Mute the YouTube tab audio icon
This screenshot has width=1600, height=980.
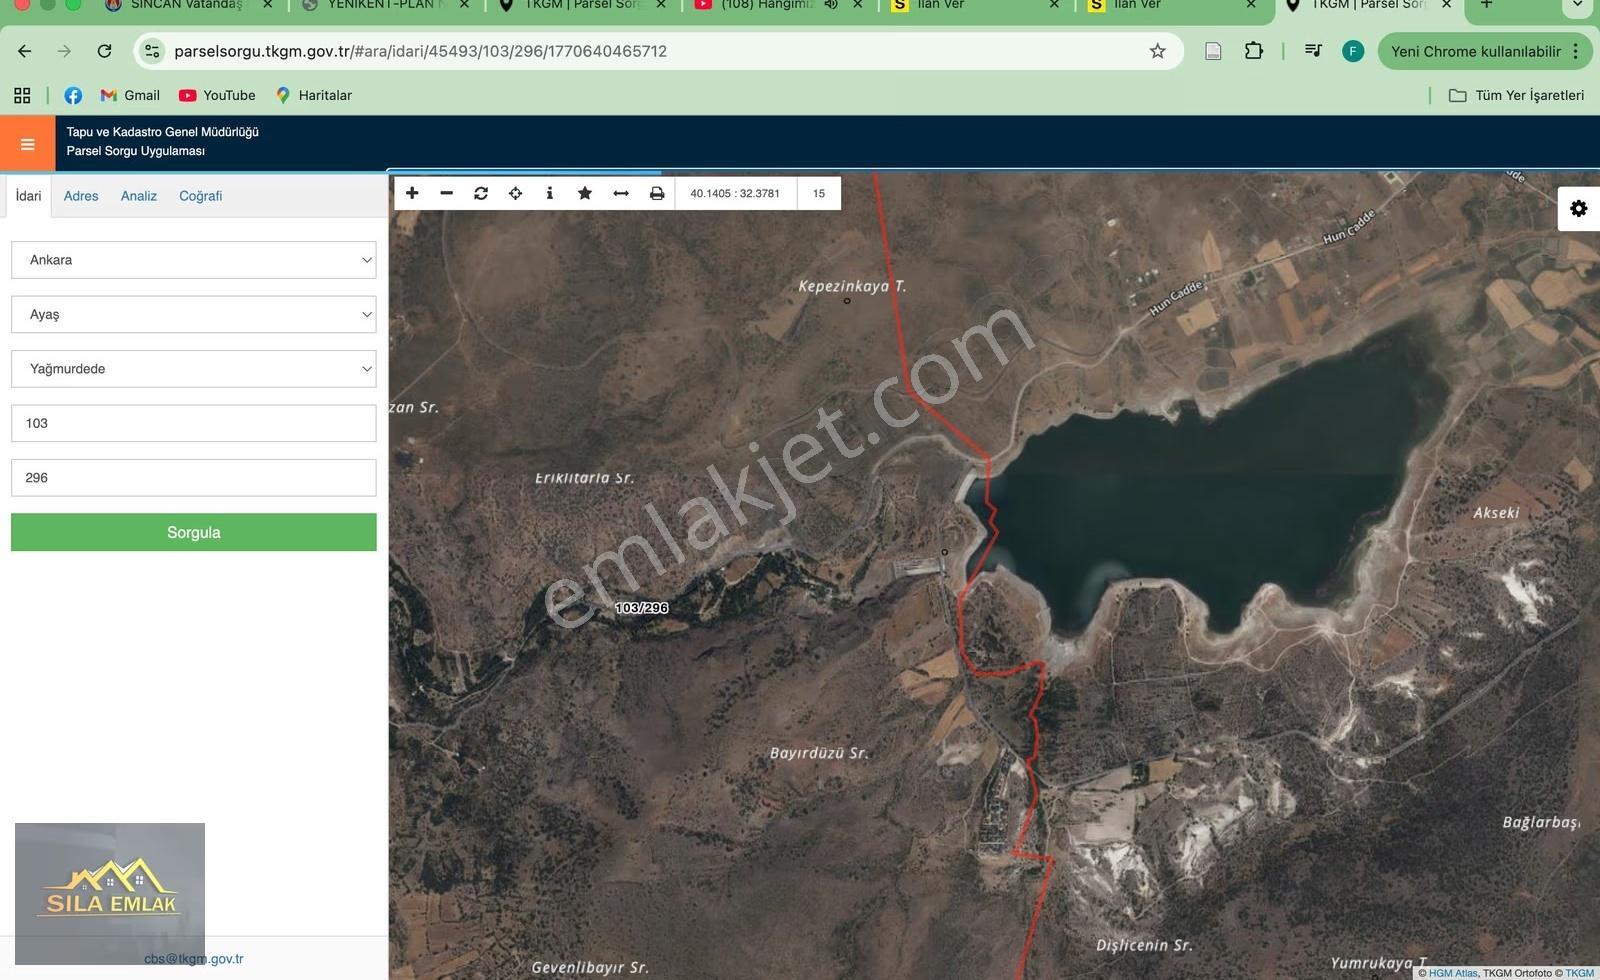click(x=831, y=5)
